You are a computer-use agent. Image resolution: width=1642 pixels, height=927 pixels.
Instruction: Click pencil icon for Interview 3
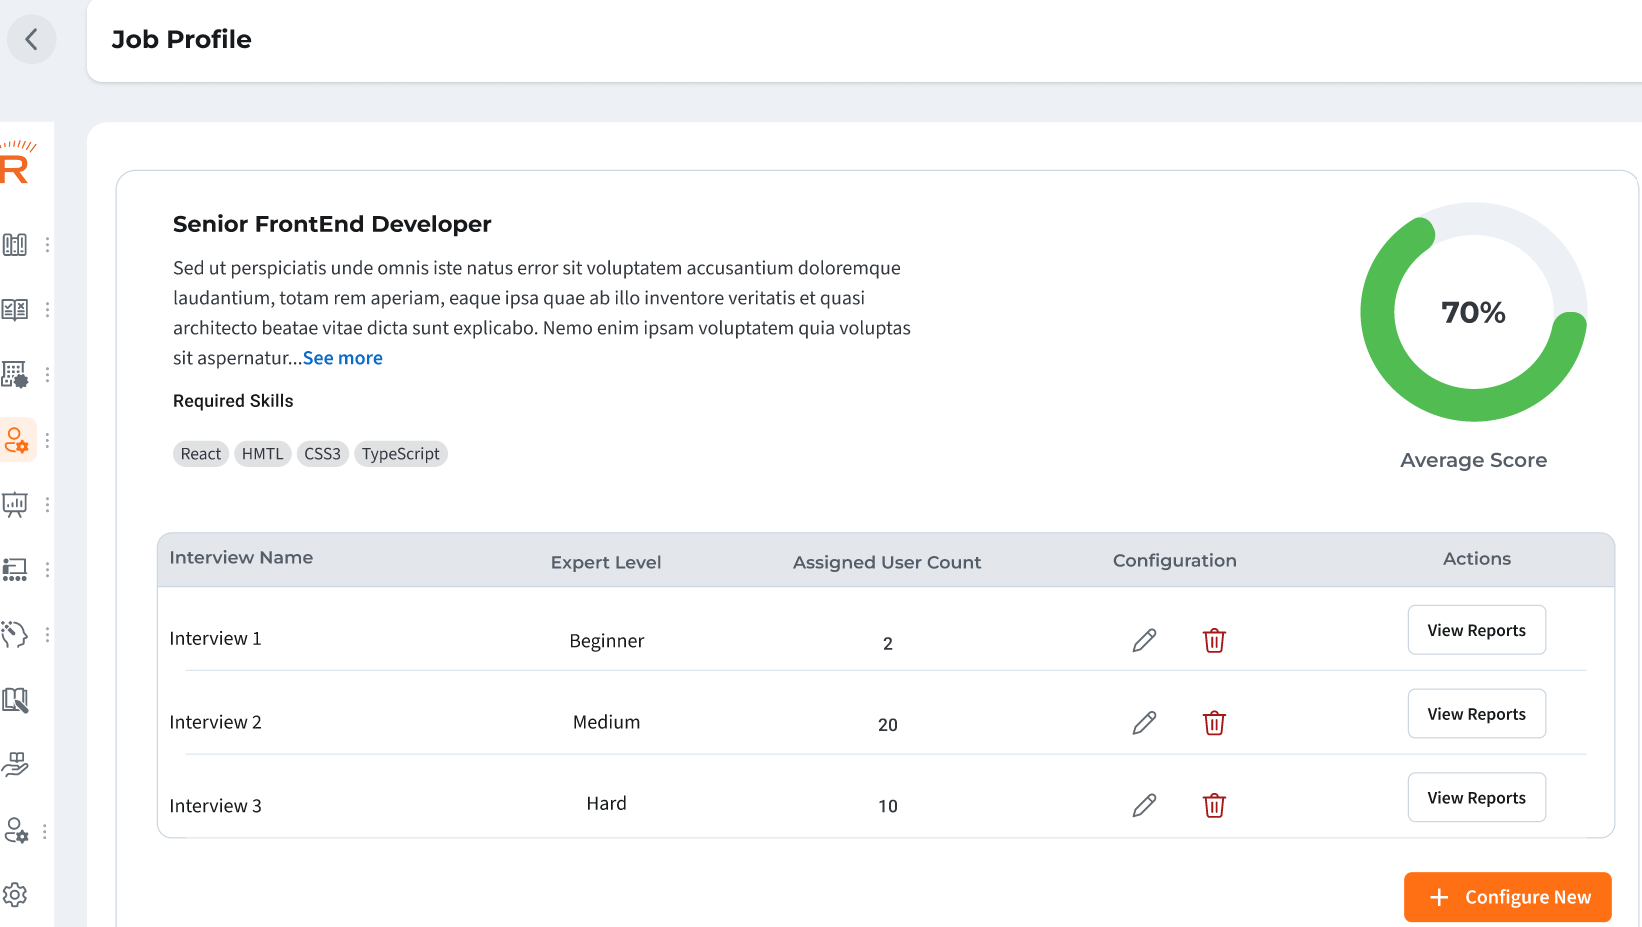click(1144, 805)
